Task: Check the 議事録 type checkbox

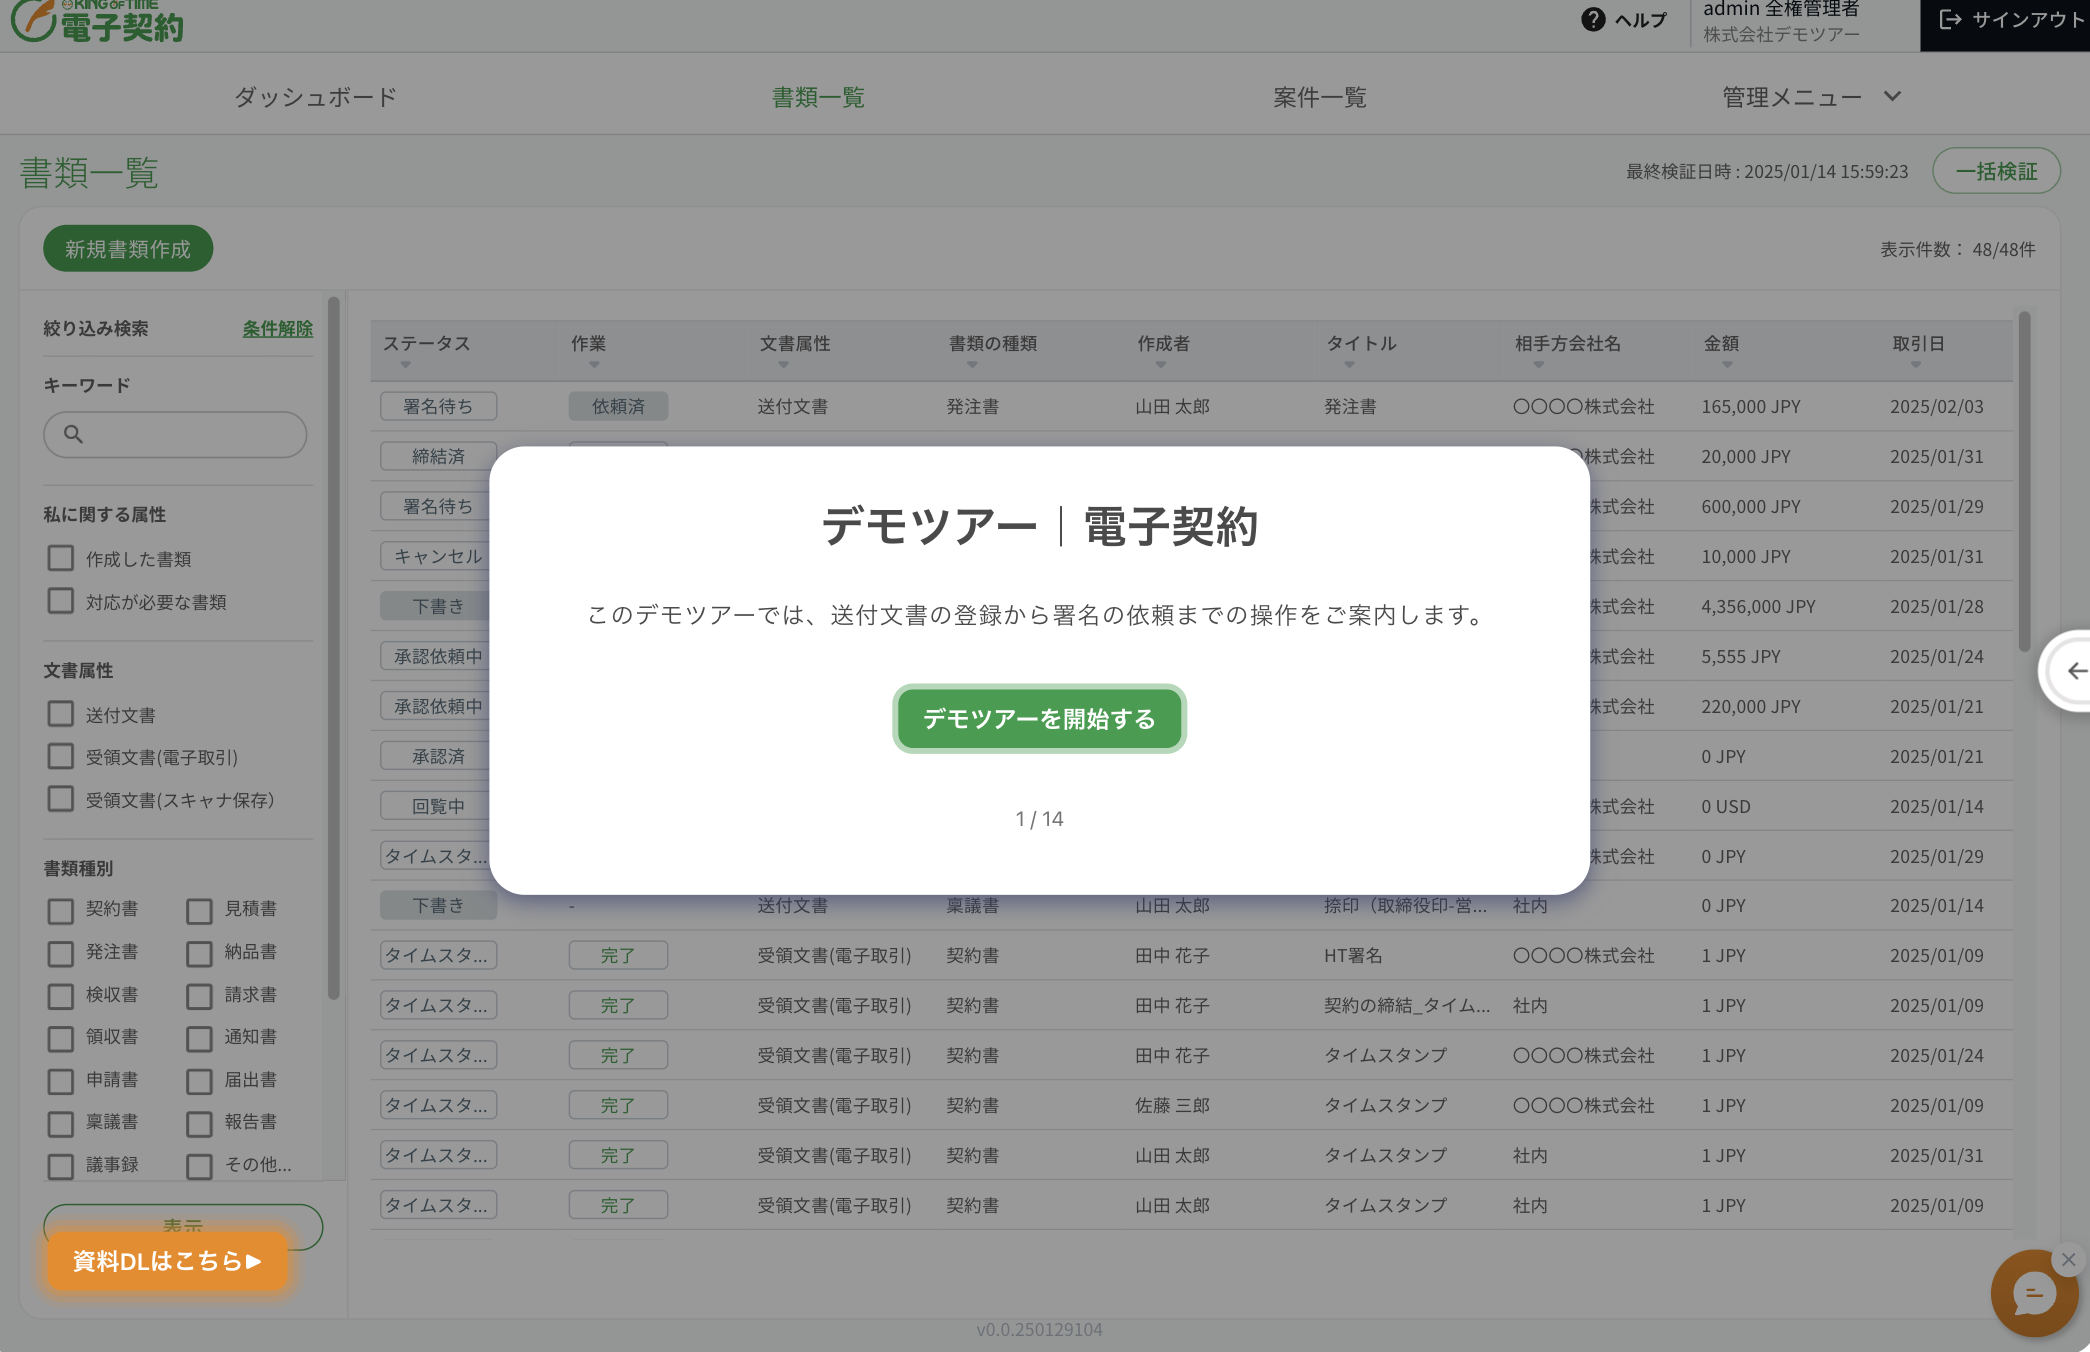Action: [61, 1167]
